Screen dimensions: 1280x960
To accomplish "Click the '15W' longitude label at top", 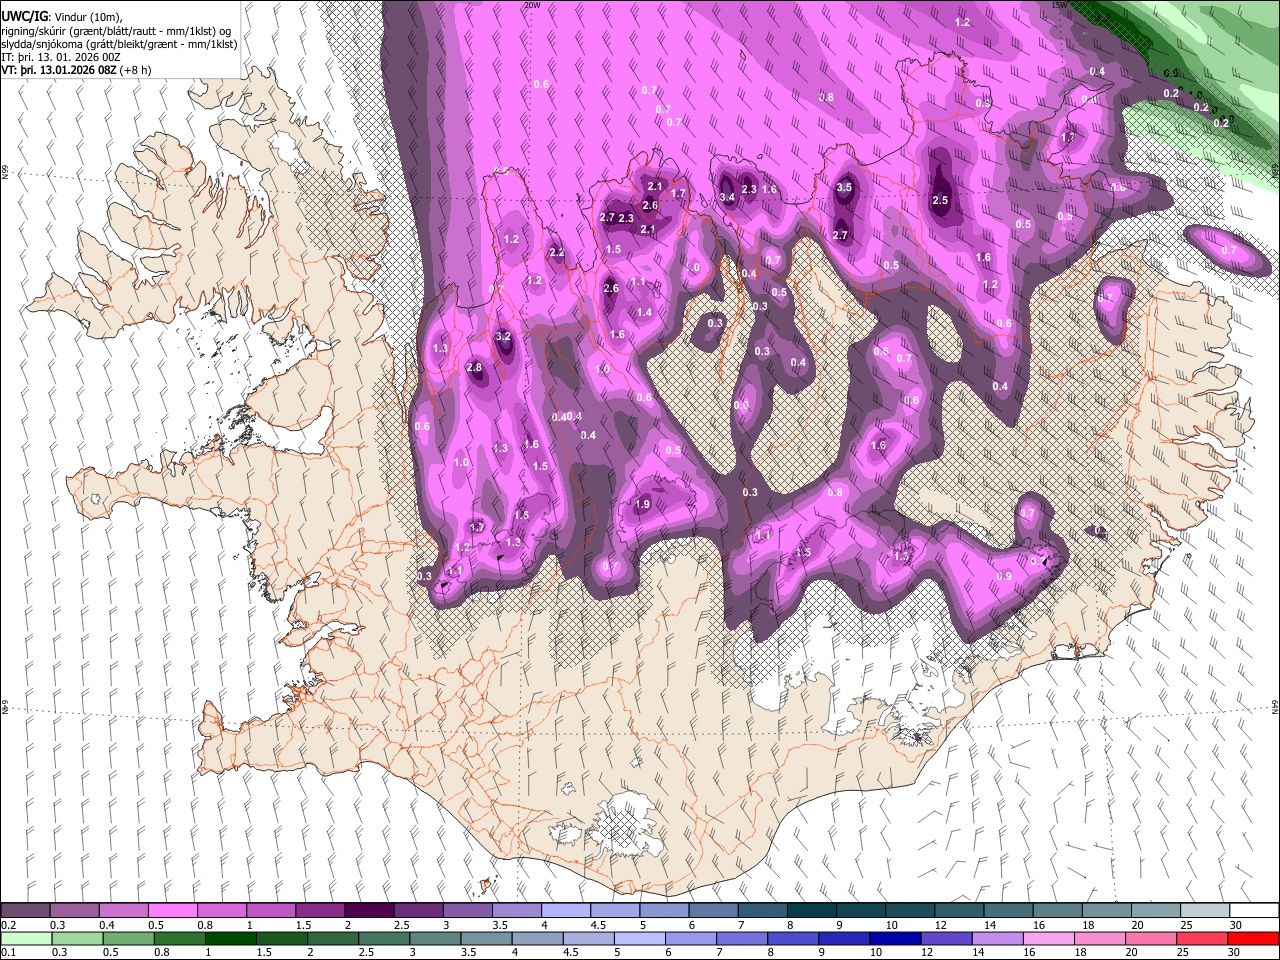I will 1059,5.
